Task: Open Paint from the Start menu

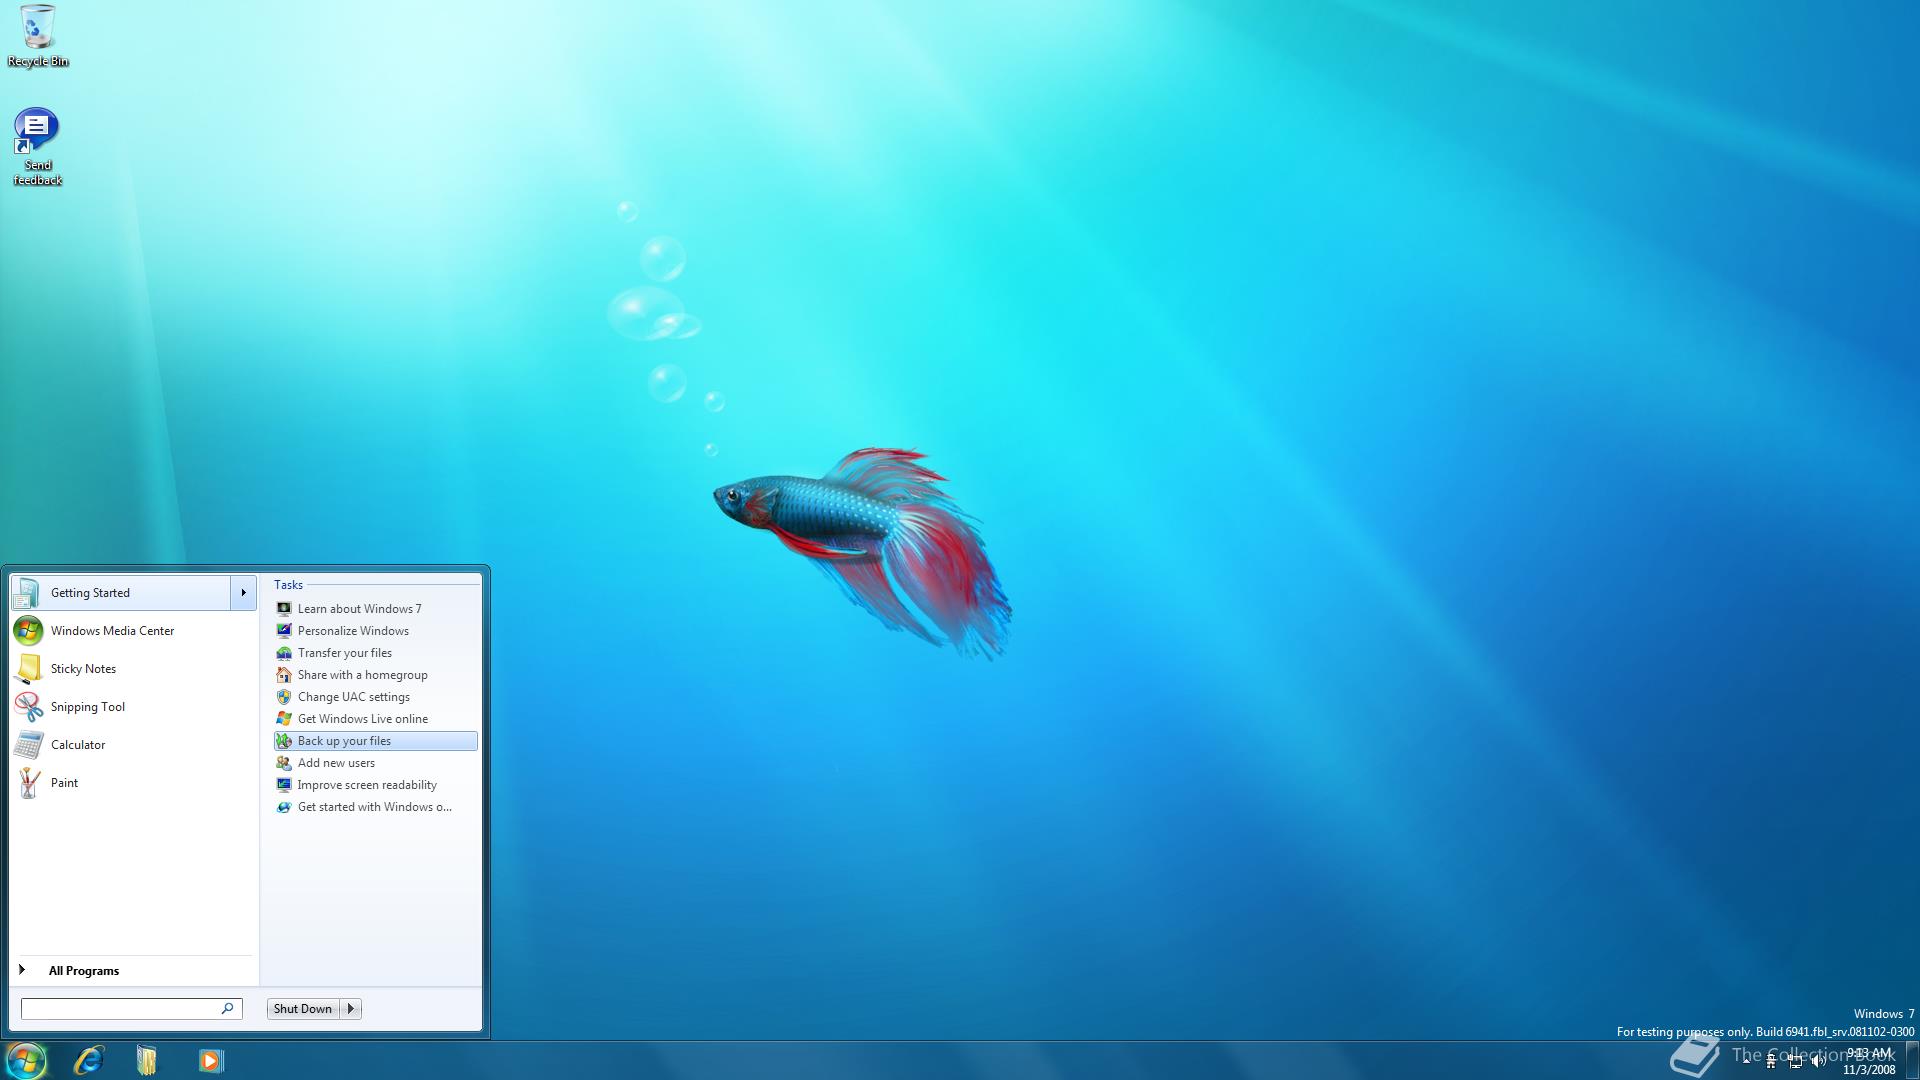Action: [134, 783]
